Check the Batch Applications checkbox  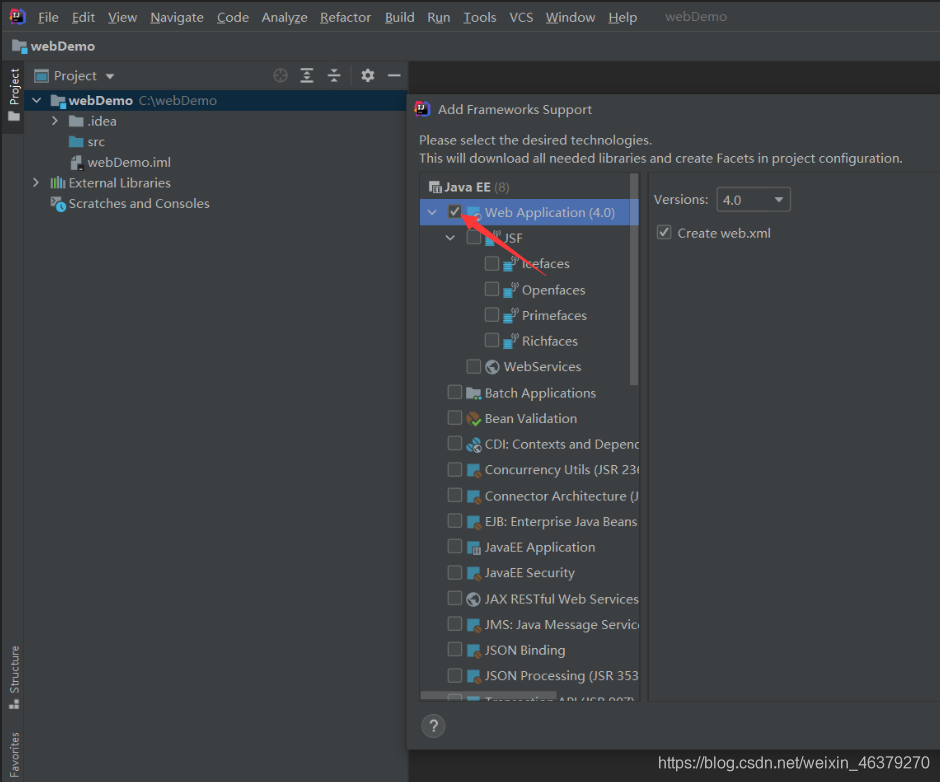(454, 392)
